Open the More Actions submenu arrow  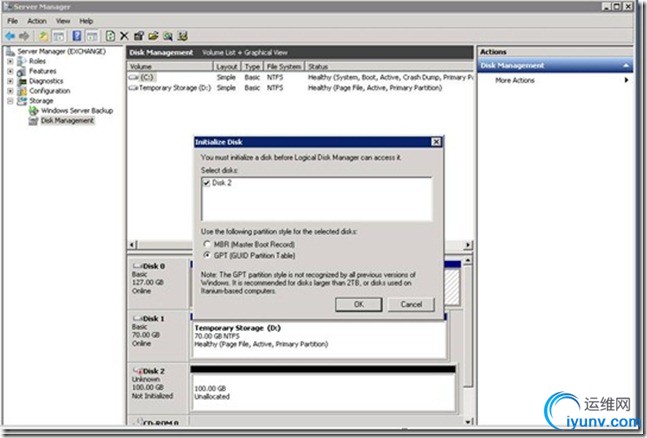point(626,80)
